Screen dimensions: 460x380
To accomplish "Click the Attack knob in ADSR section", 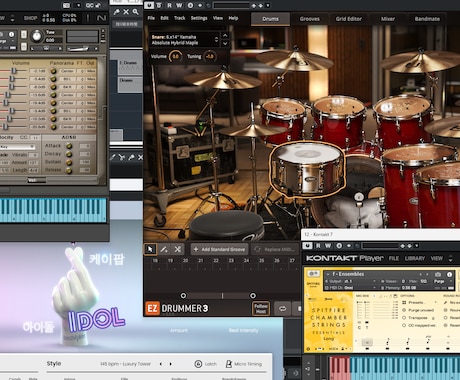I will tap(69, 146).
